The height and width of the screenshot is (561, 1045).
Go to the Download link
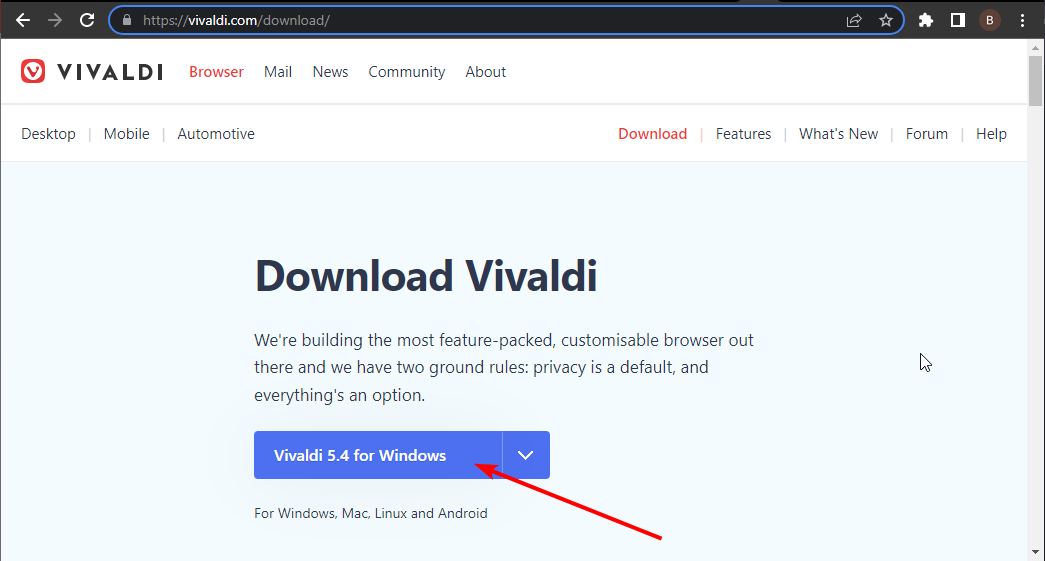tap(652, 134)
